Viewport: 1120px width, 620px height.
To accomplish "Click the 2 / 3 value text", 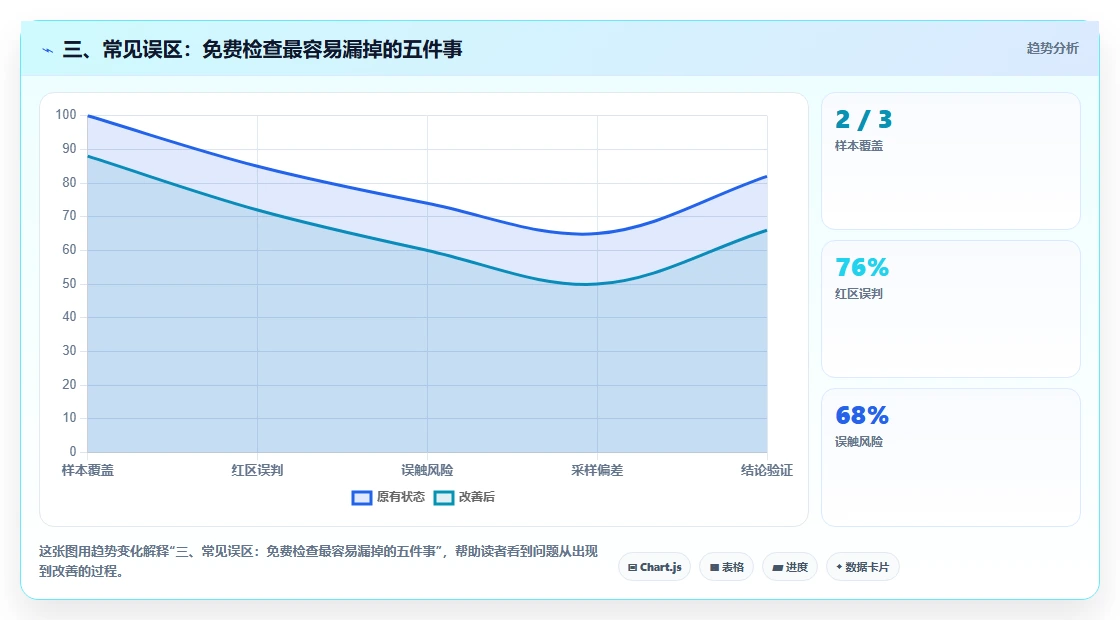I will tap(864, 119).
